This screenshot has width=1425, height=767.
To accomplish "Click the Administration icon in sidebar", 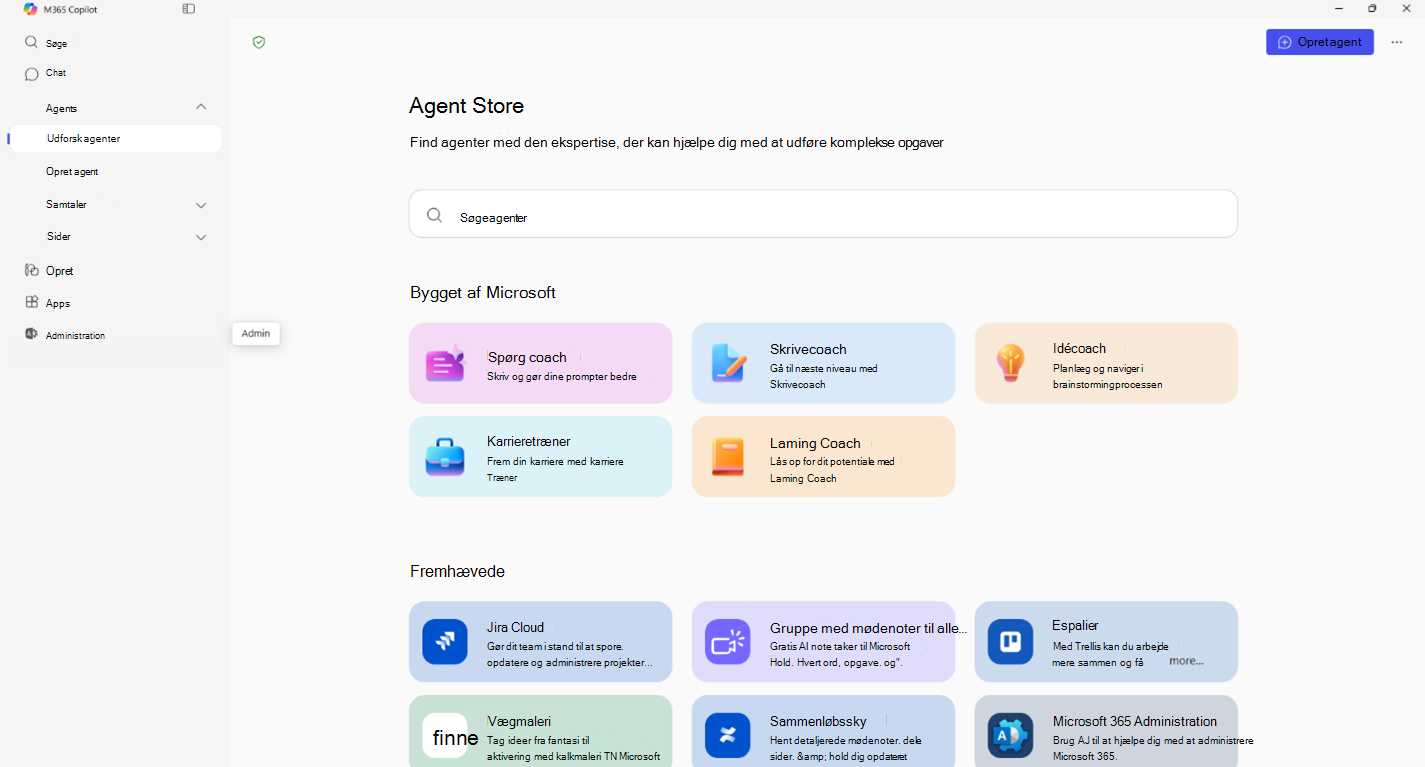I will pyautogui.click(x=31, y=335).
